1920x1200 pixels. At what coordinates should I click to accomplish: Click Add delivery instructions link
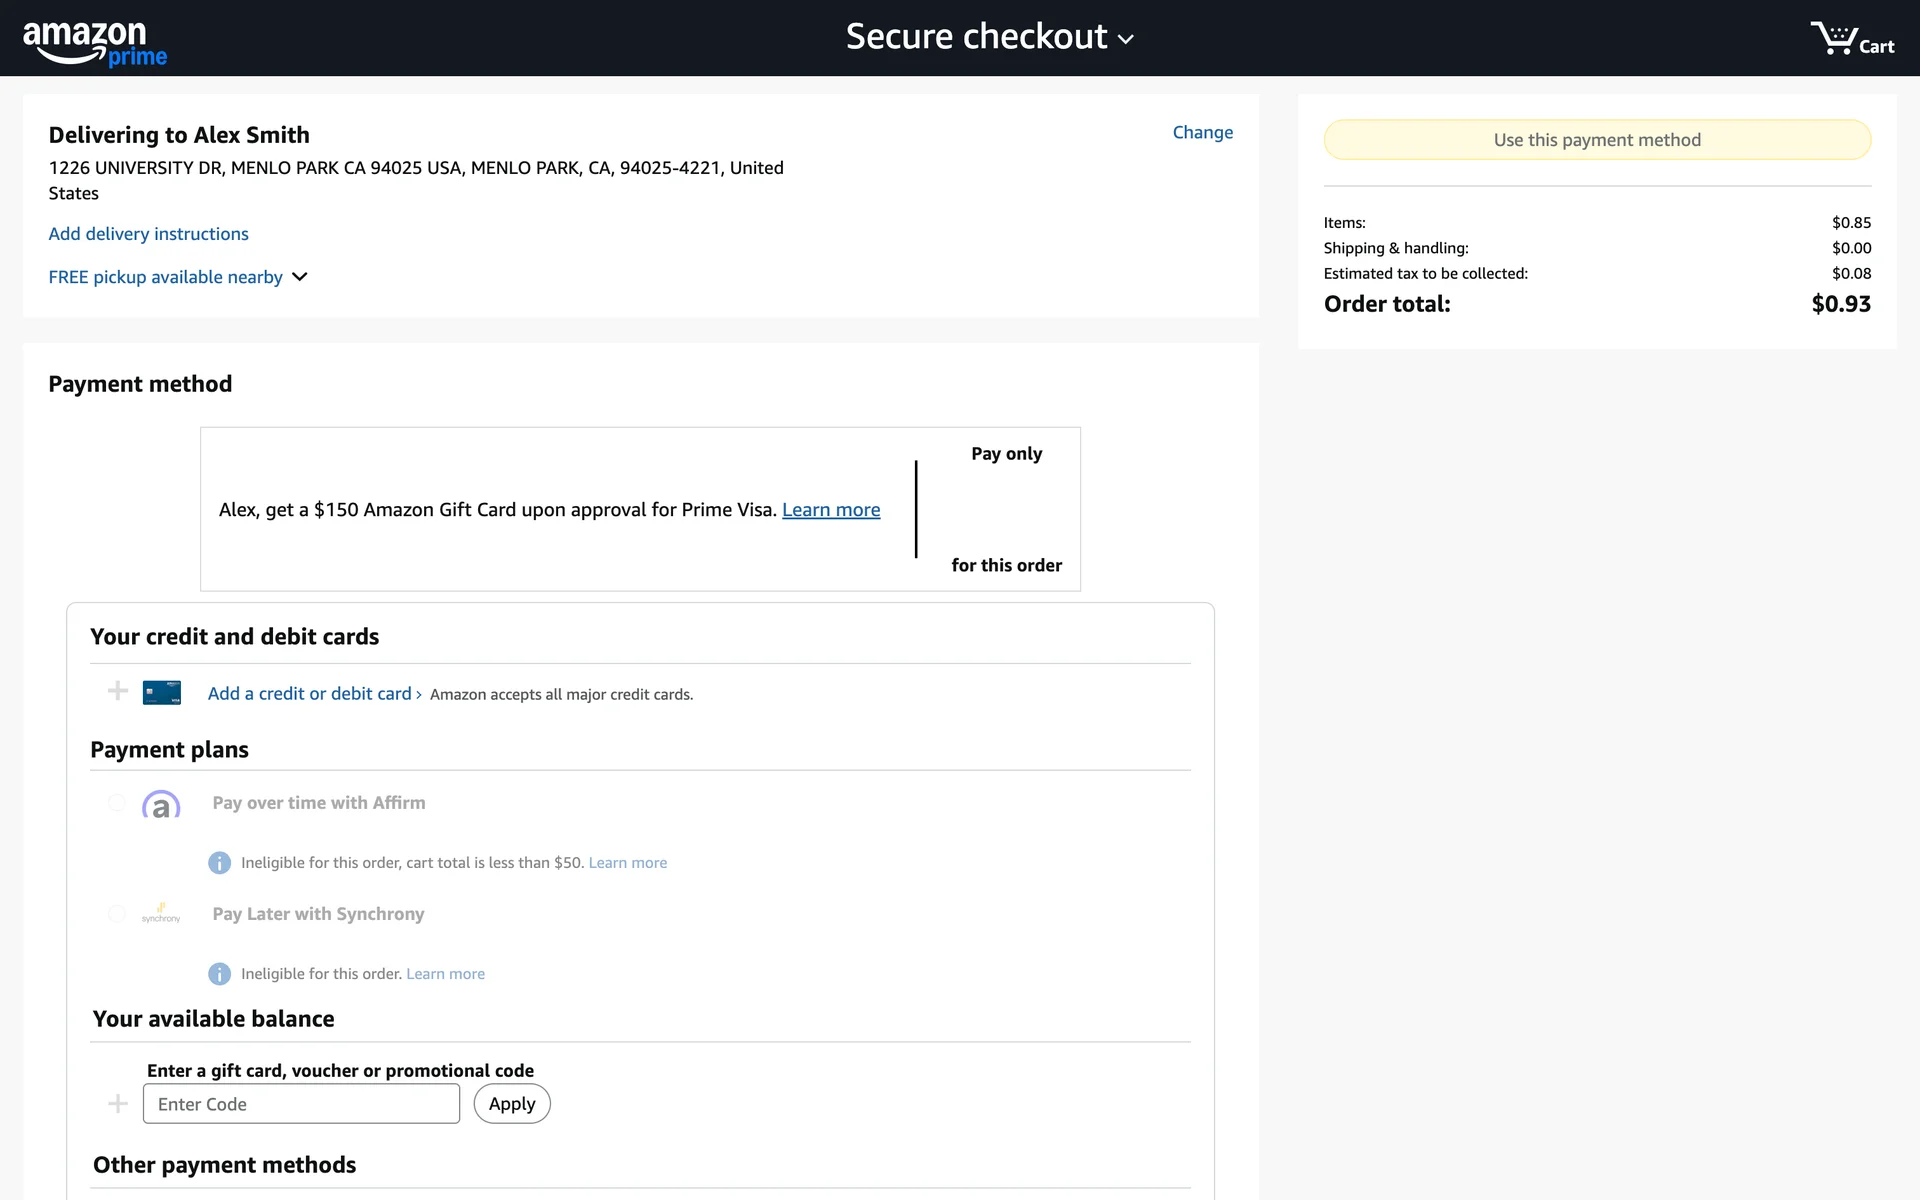click(148, 234)
